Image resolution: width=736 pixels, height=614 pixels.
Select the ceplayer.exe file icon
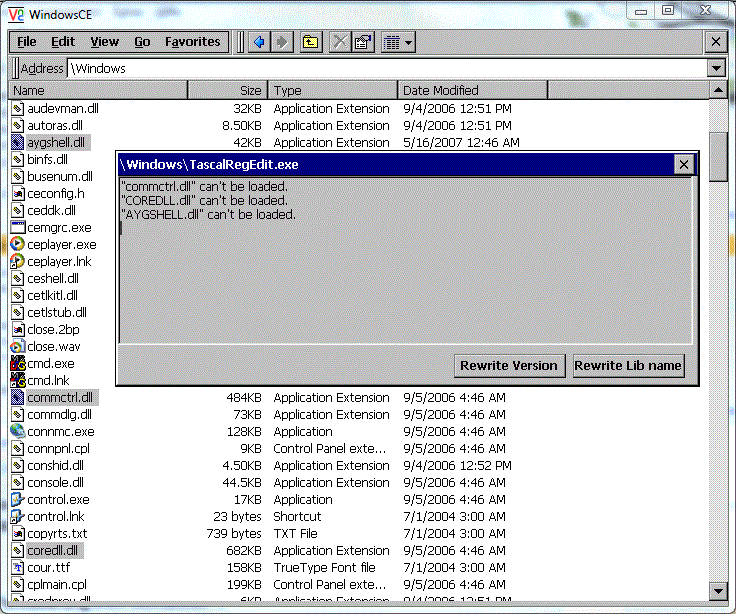tap(17, 244)
